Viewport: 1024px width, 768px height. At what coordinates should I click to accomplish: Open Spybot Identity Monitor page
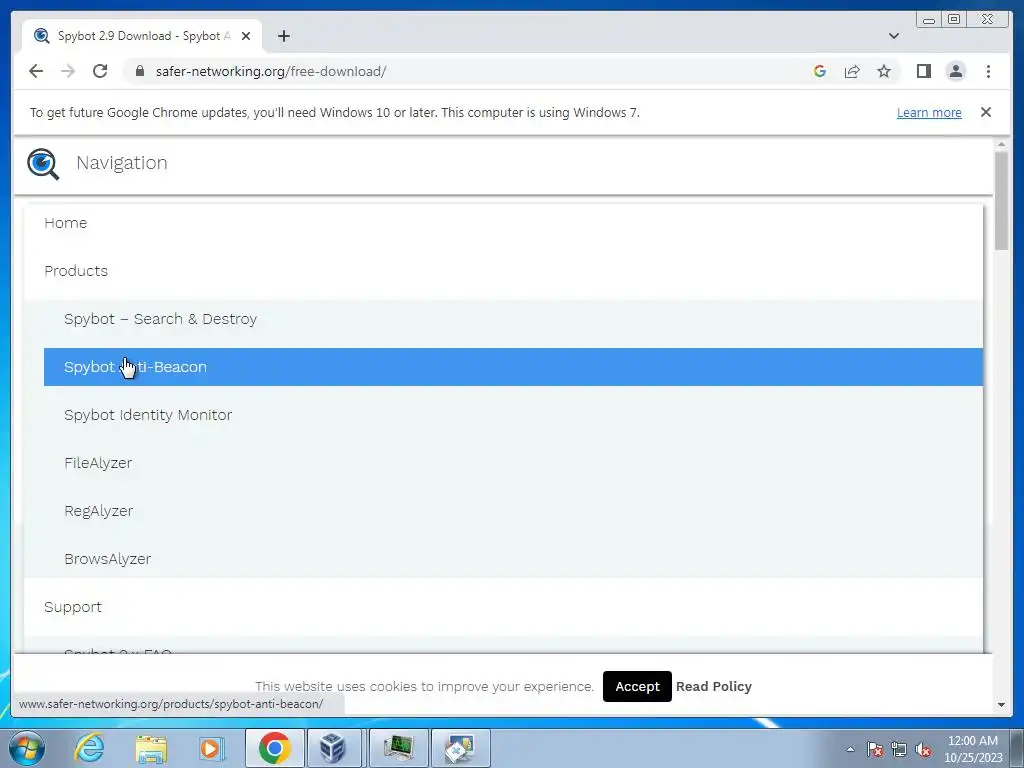click(x=148, y=415)
